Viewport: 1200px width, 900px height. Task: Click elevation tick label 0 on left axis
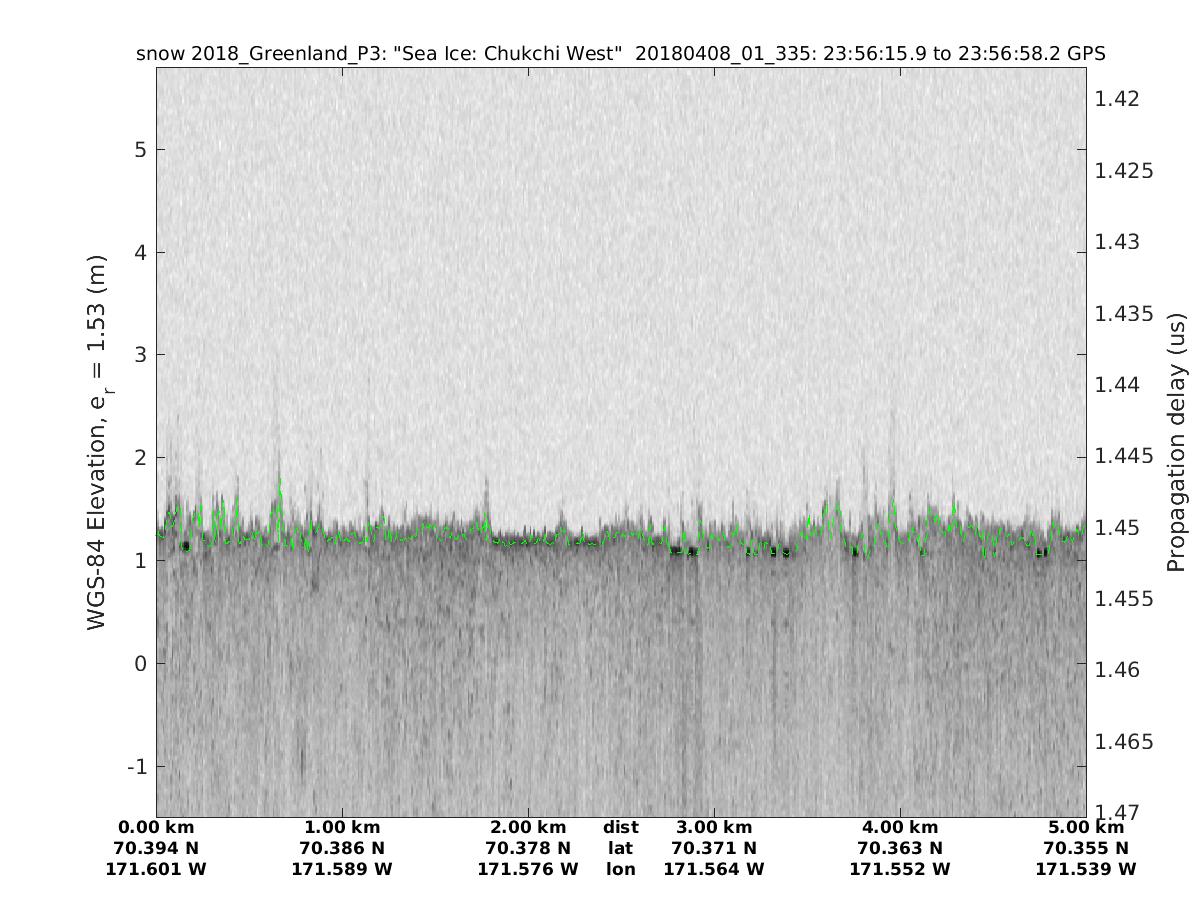(141, 664)
